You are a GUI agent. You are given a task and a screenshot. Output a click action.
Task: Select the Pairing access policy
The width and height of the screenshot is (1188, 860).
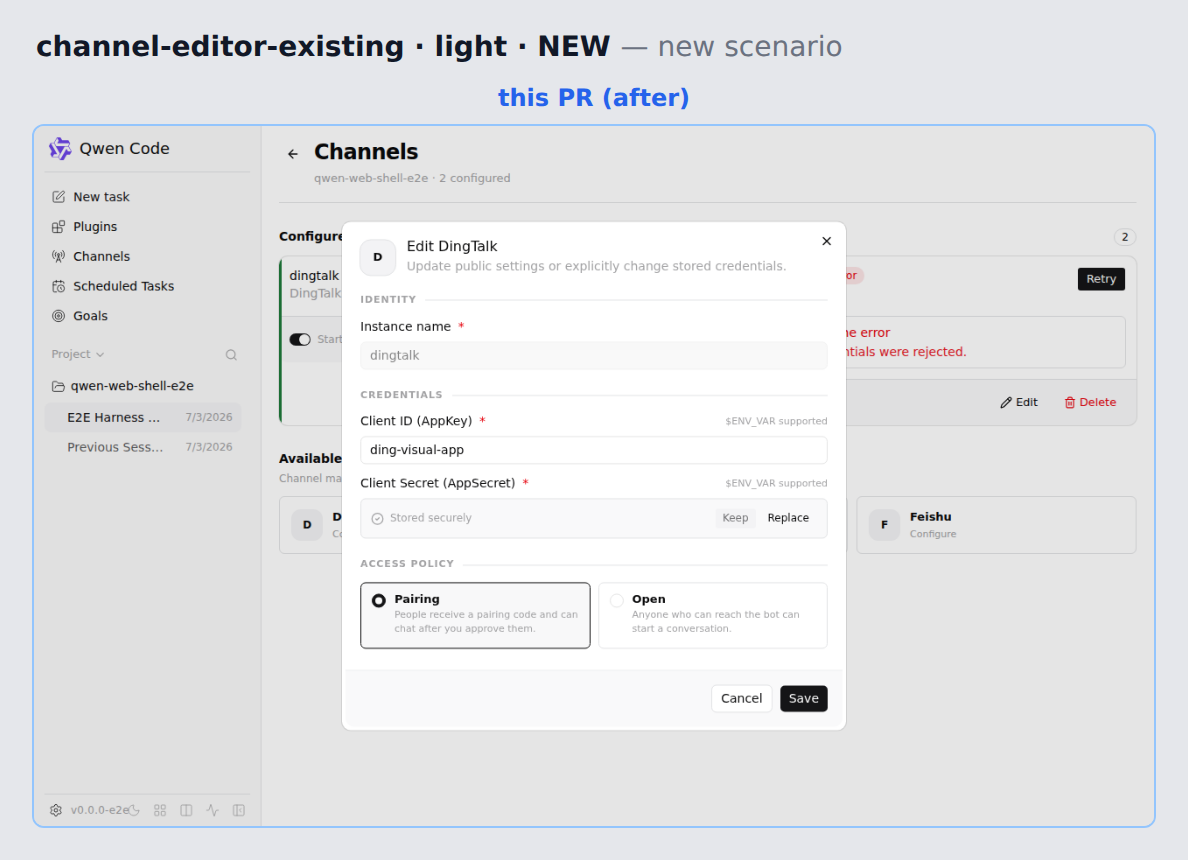[x=475, y=615]
